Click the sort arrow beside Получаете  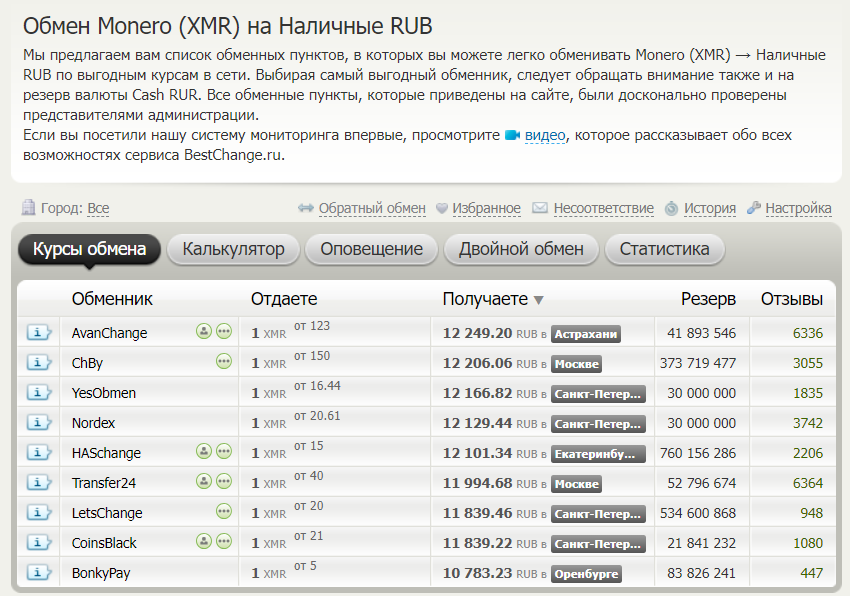[538, 300]
